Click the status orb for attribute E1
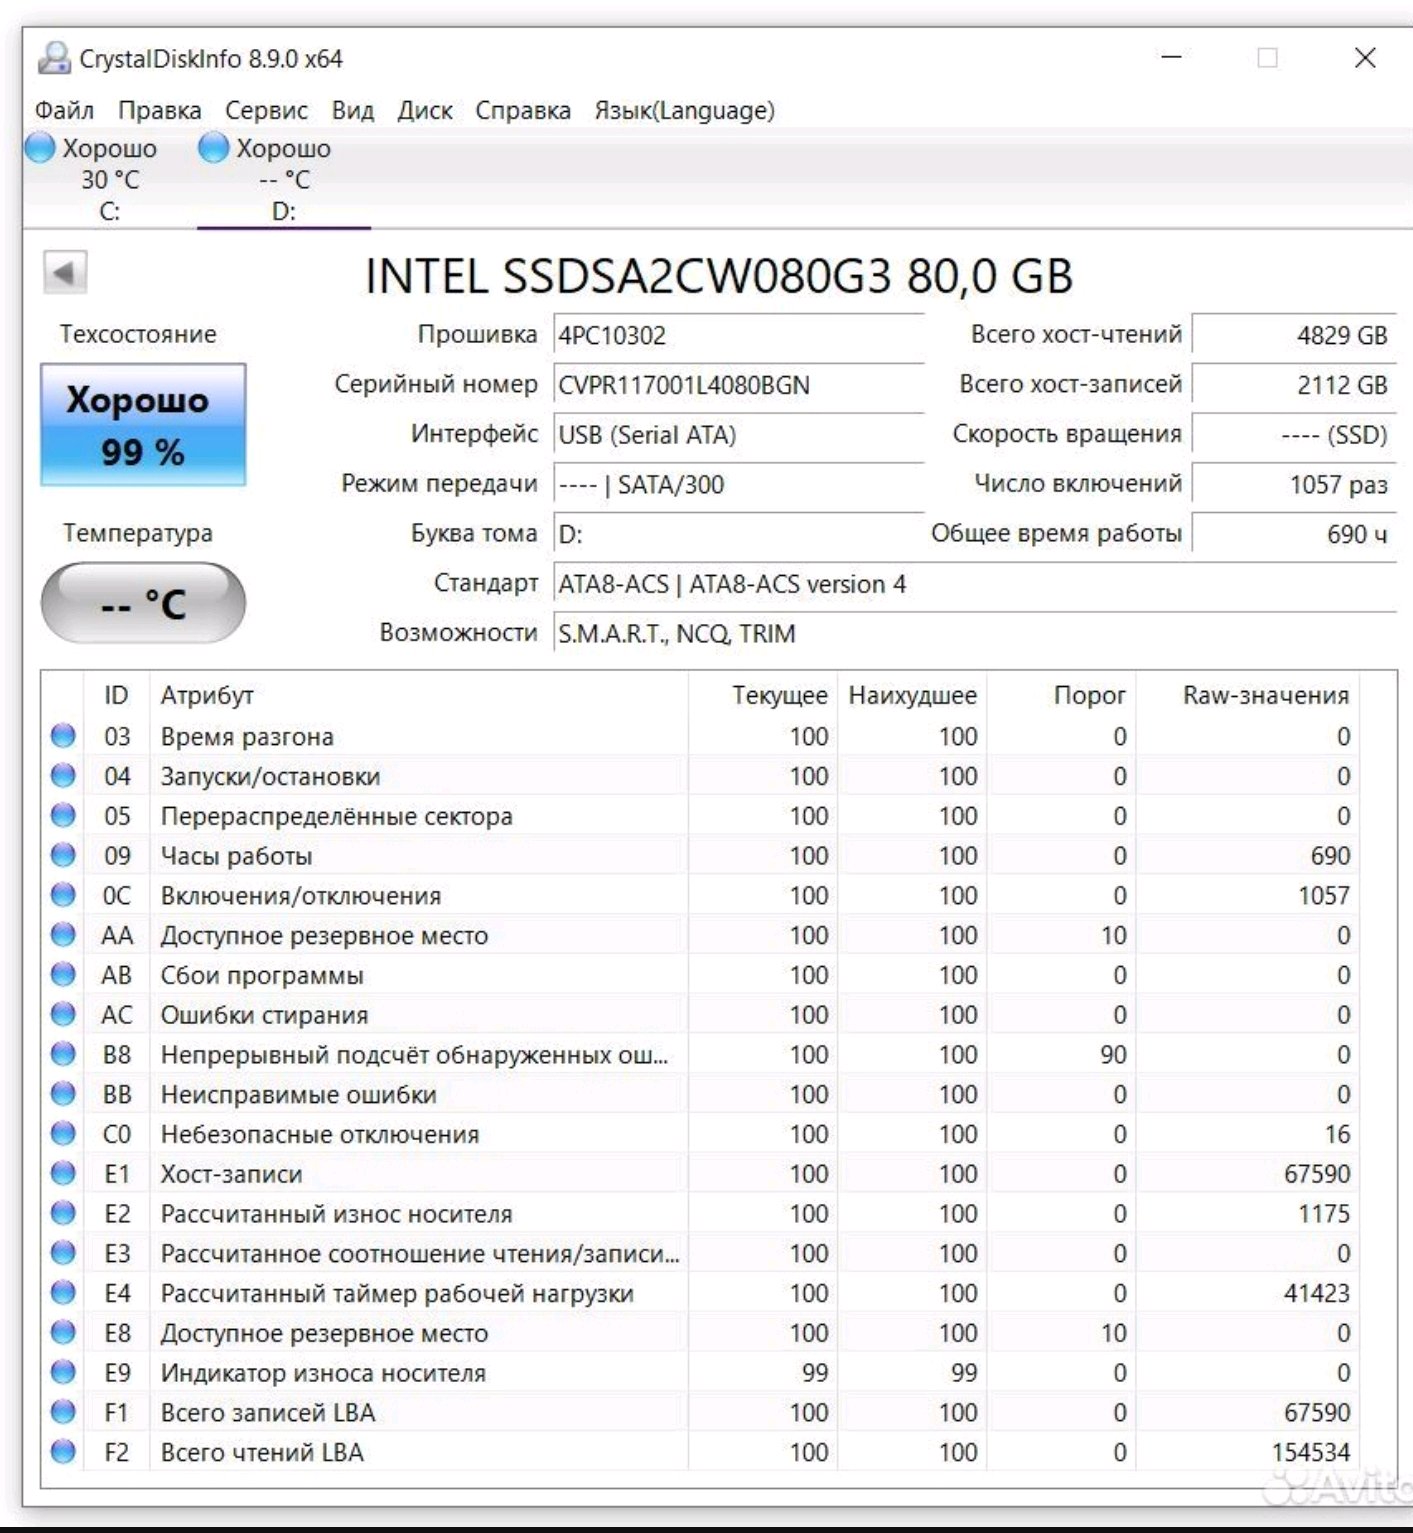 point(63,1173)
